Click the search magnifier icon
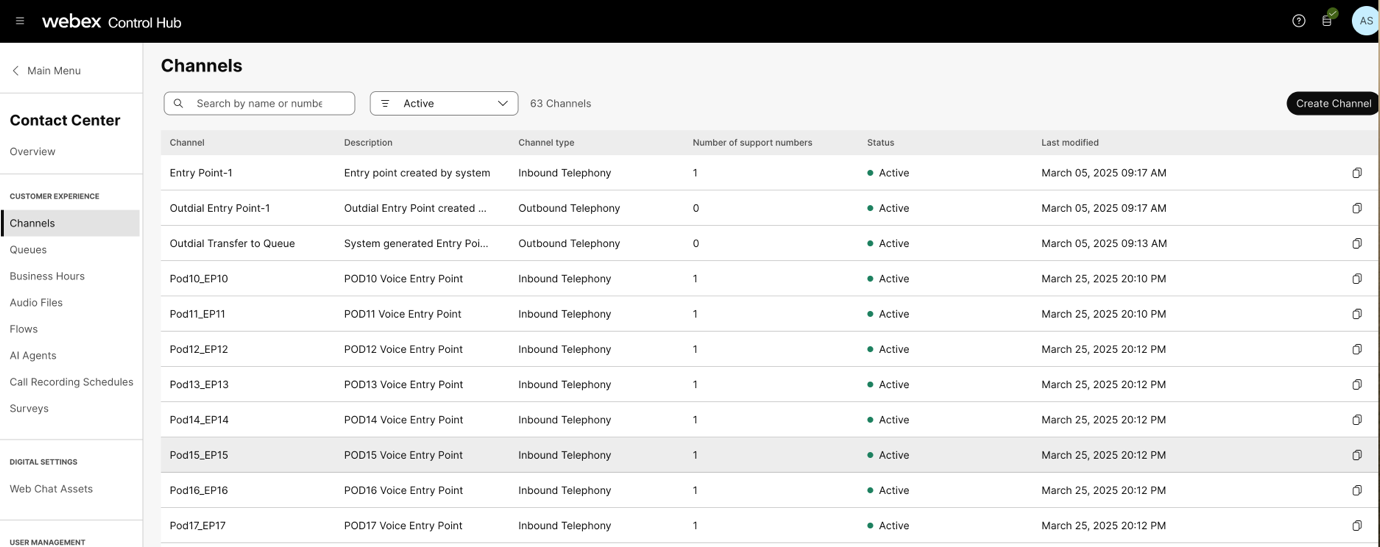Viewport: 1380px width, 547px height. click(x=179, y=104)
